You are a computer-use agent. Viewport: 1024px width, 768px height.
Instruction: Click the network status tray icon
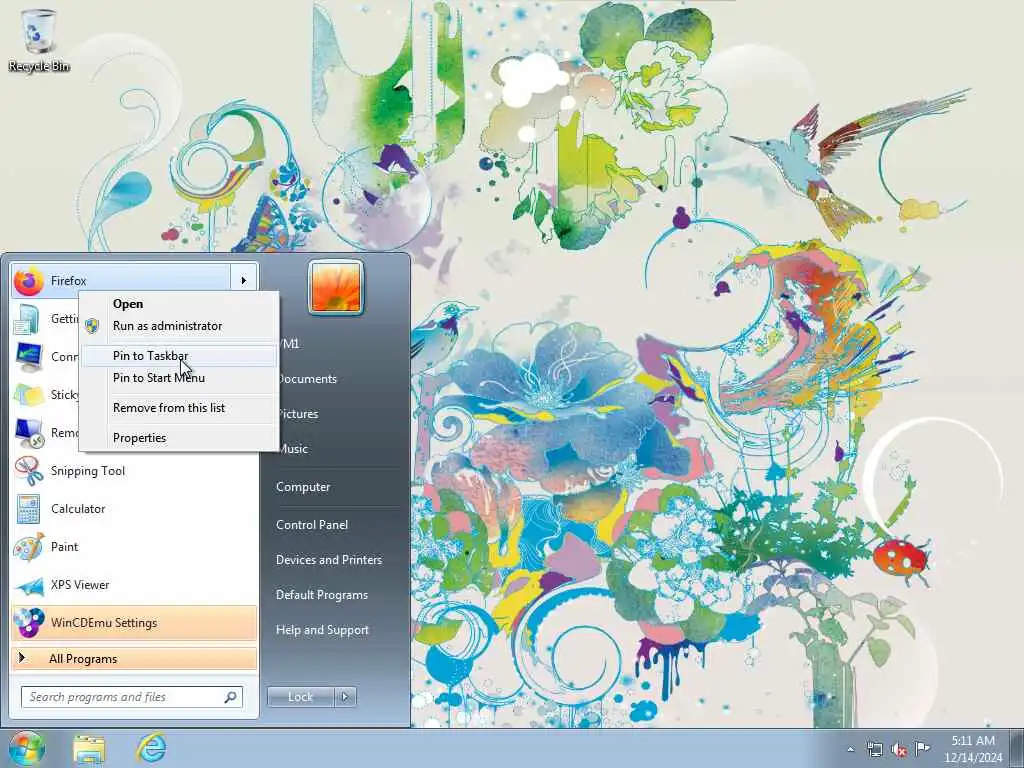(x=874, y=749)
